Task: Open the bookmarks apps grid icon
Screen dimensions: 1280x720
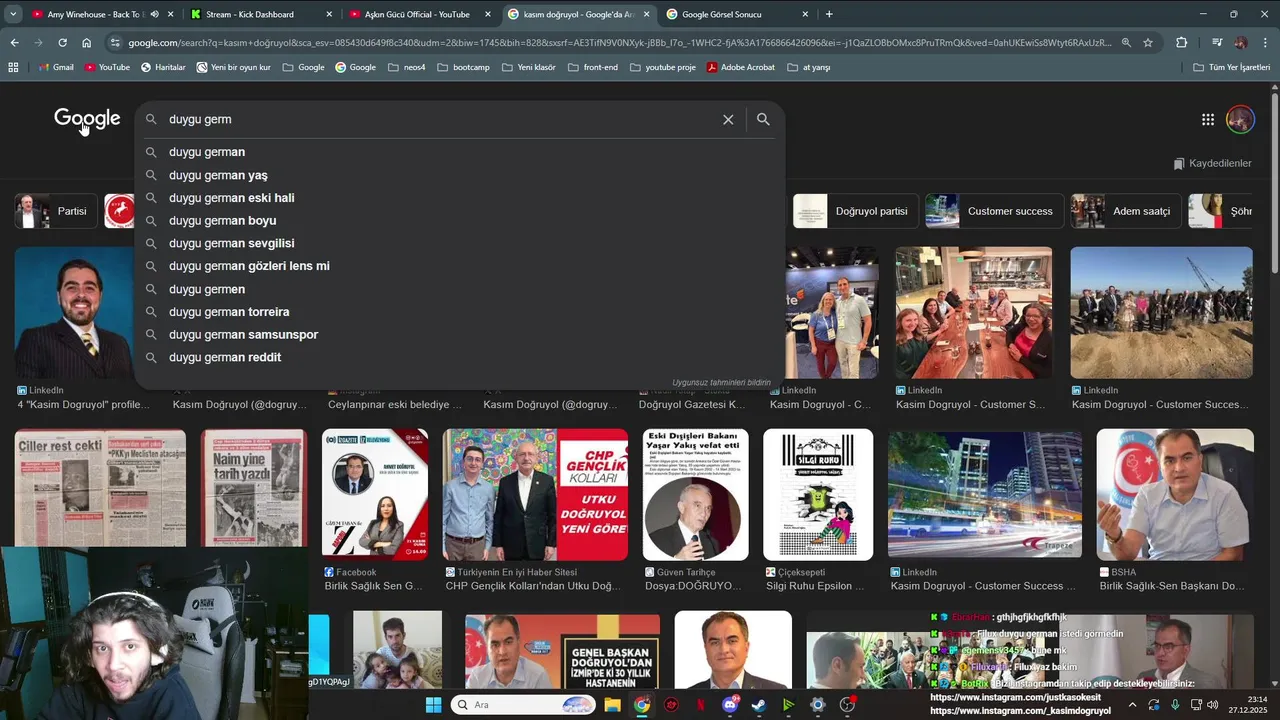Action: point(13,67)
